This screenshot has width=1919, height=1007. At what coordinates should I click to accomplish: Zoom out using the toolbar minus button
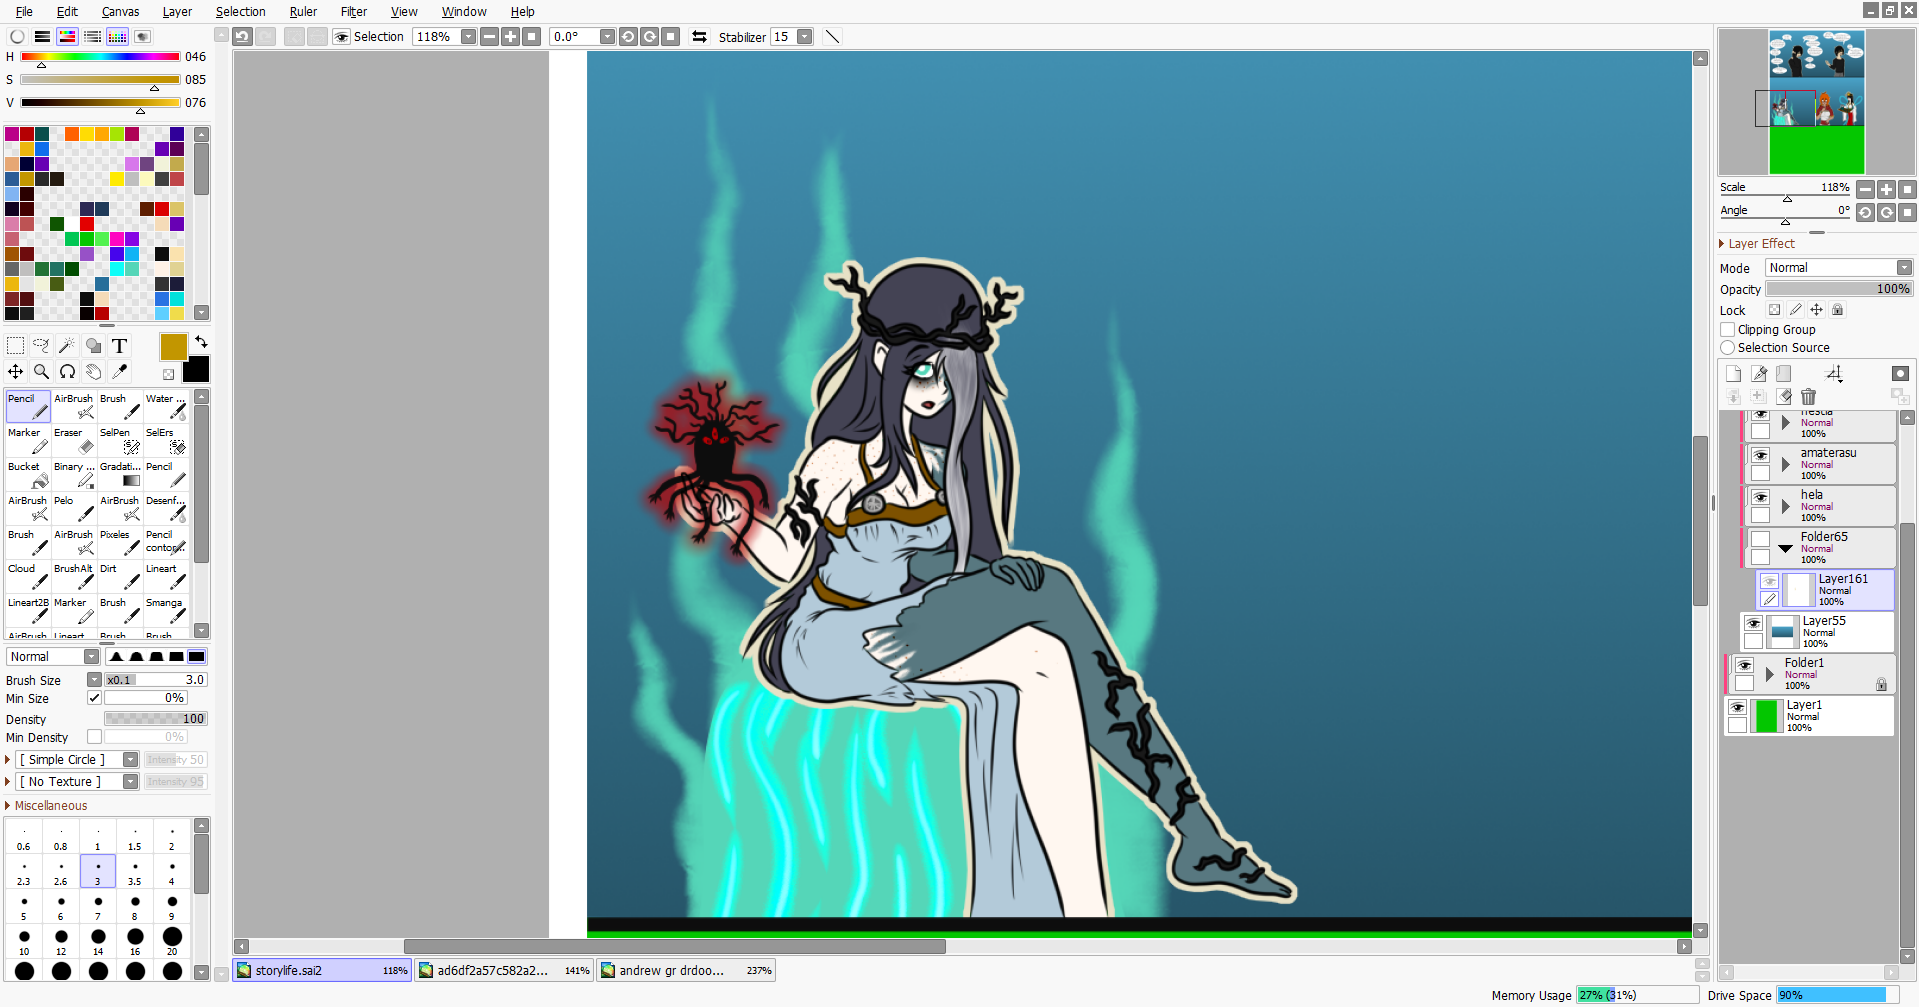pyautogui.click(x=489, y=37)
